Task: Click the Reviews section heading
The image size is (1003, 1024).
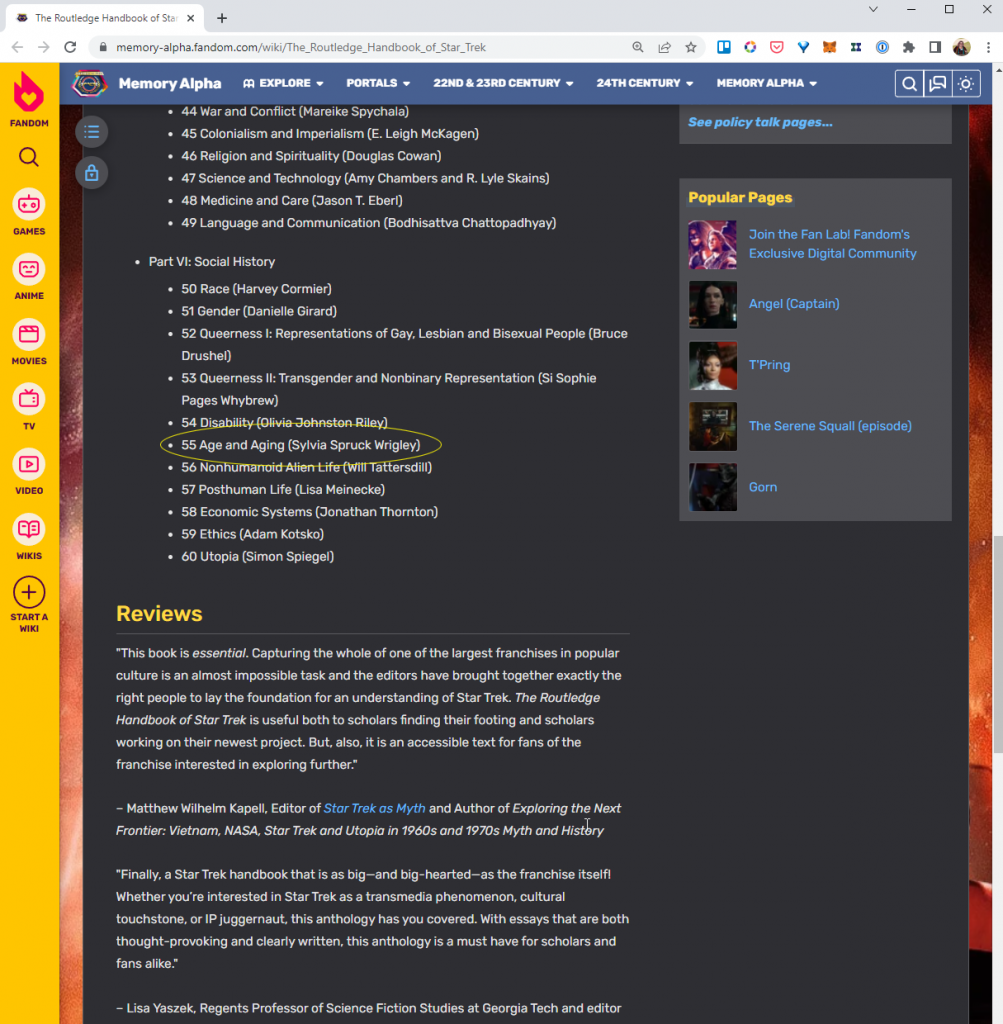Action: [159, 614]
